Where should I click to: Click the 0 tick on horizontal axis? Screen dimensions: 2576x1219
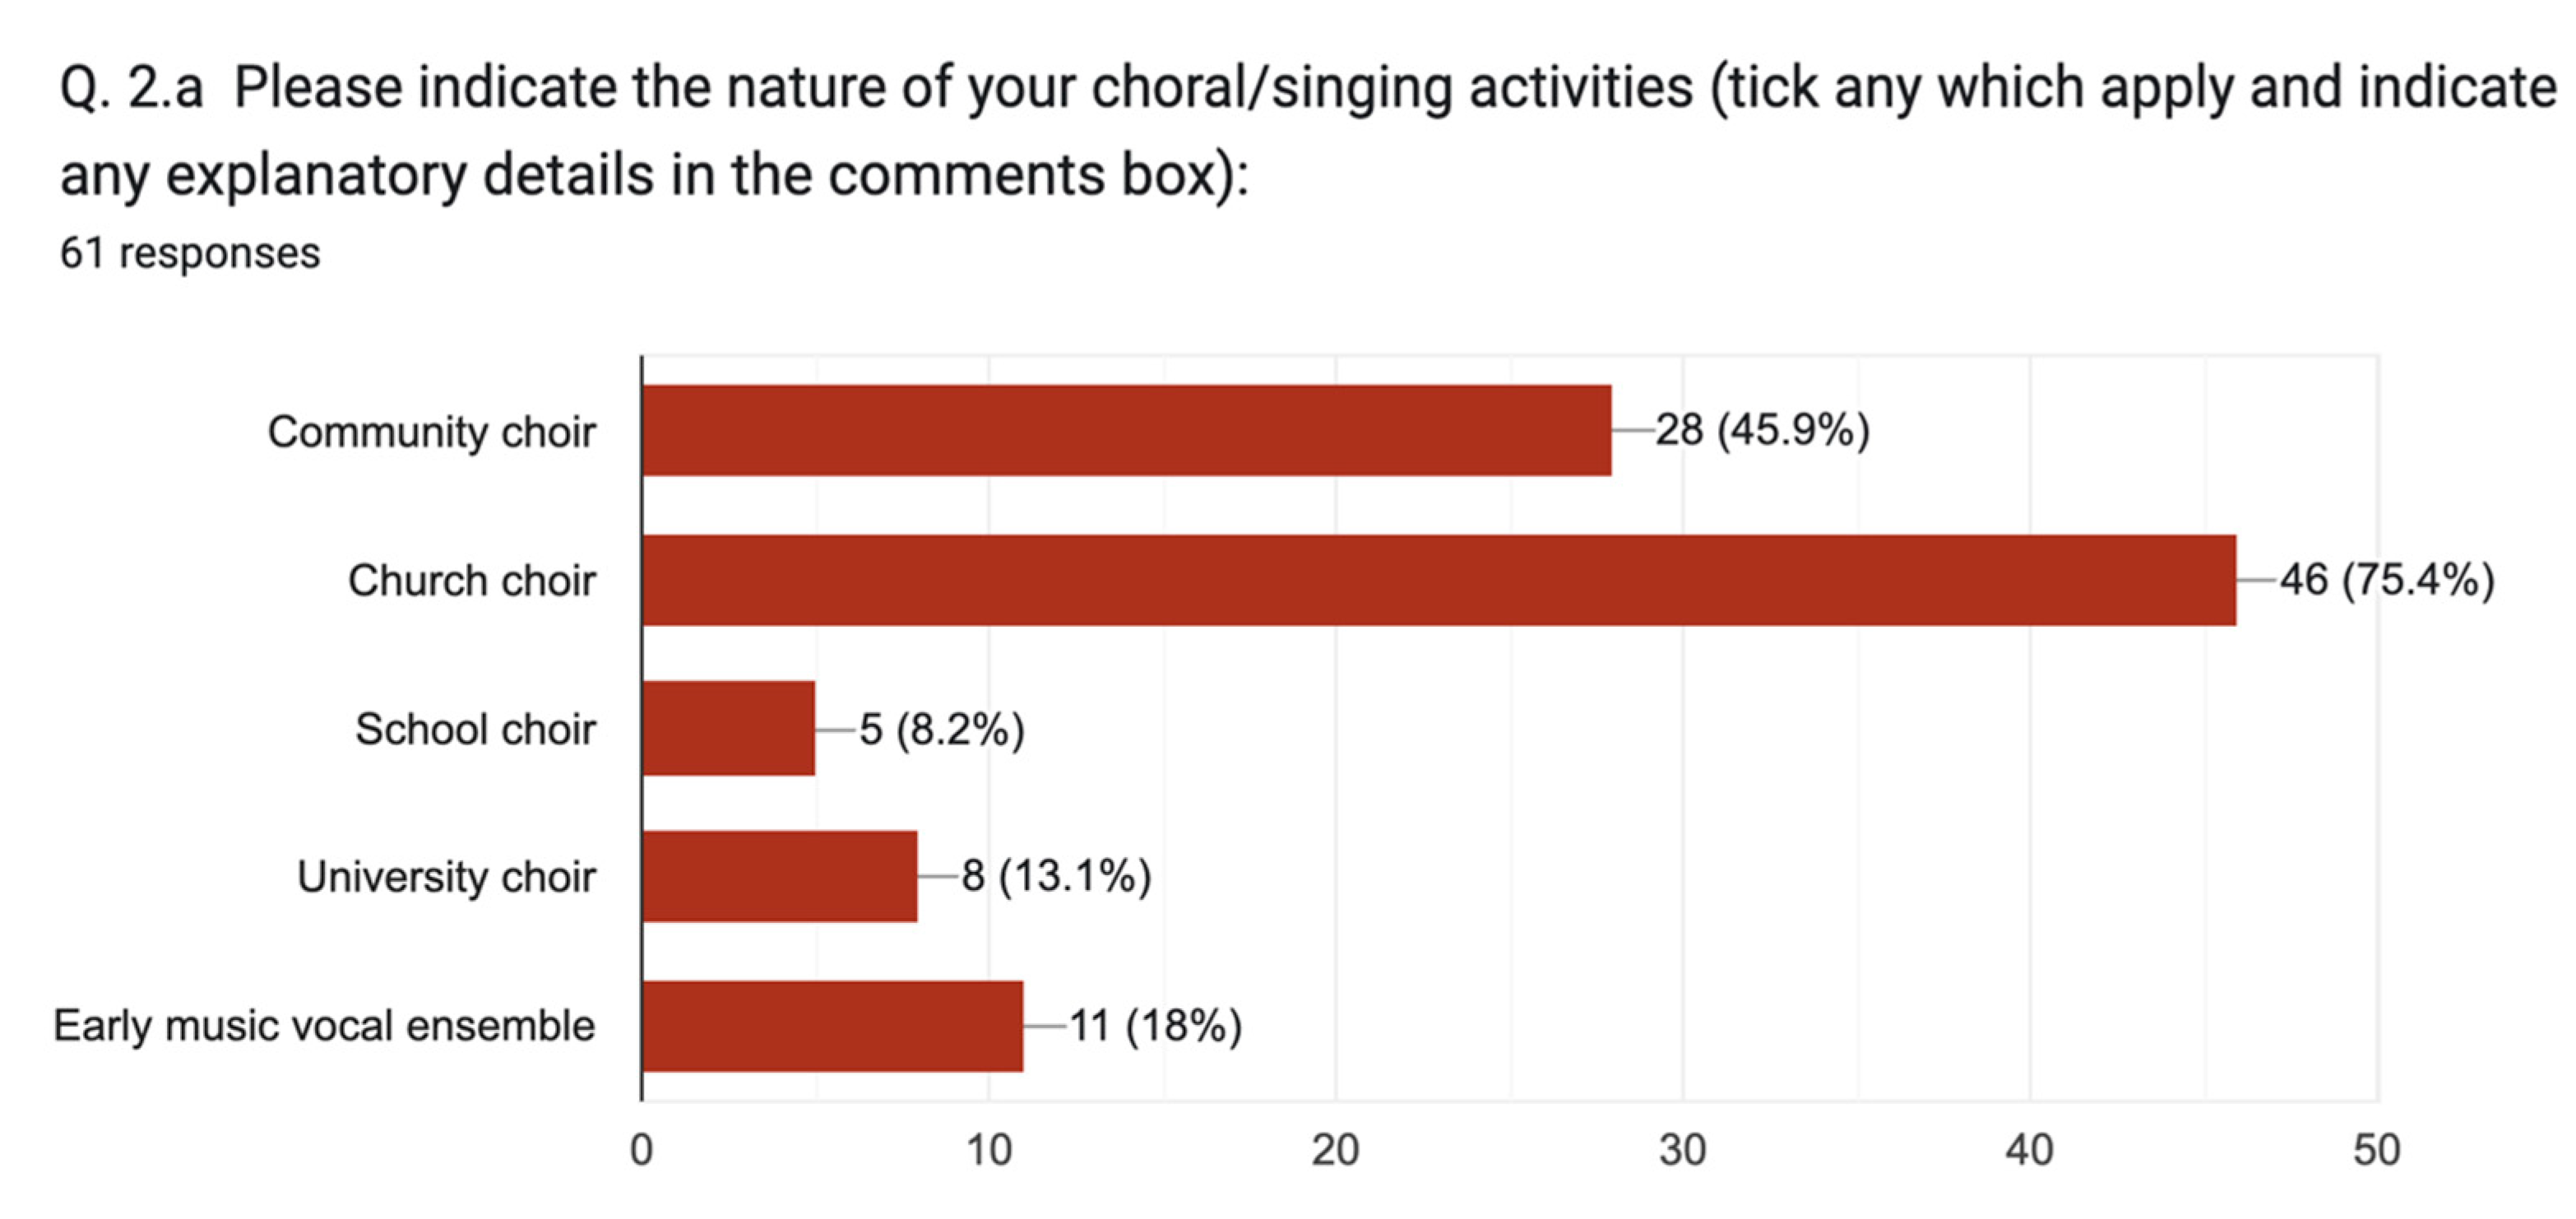(x=641, y=1150)
